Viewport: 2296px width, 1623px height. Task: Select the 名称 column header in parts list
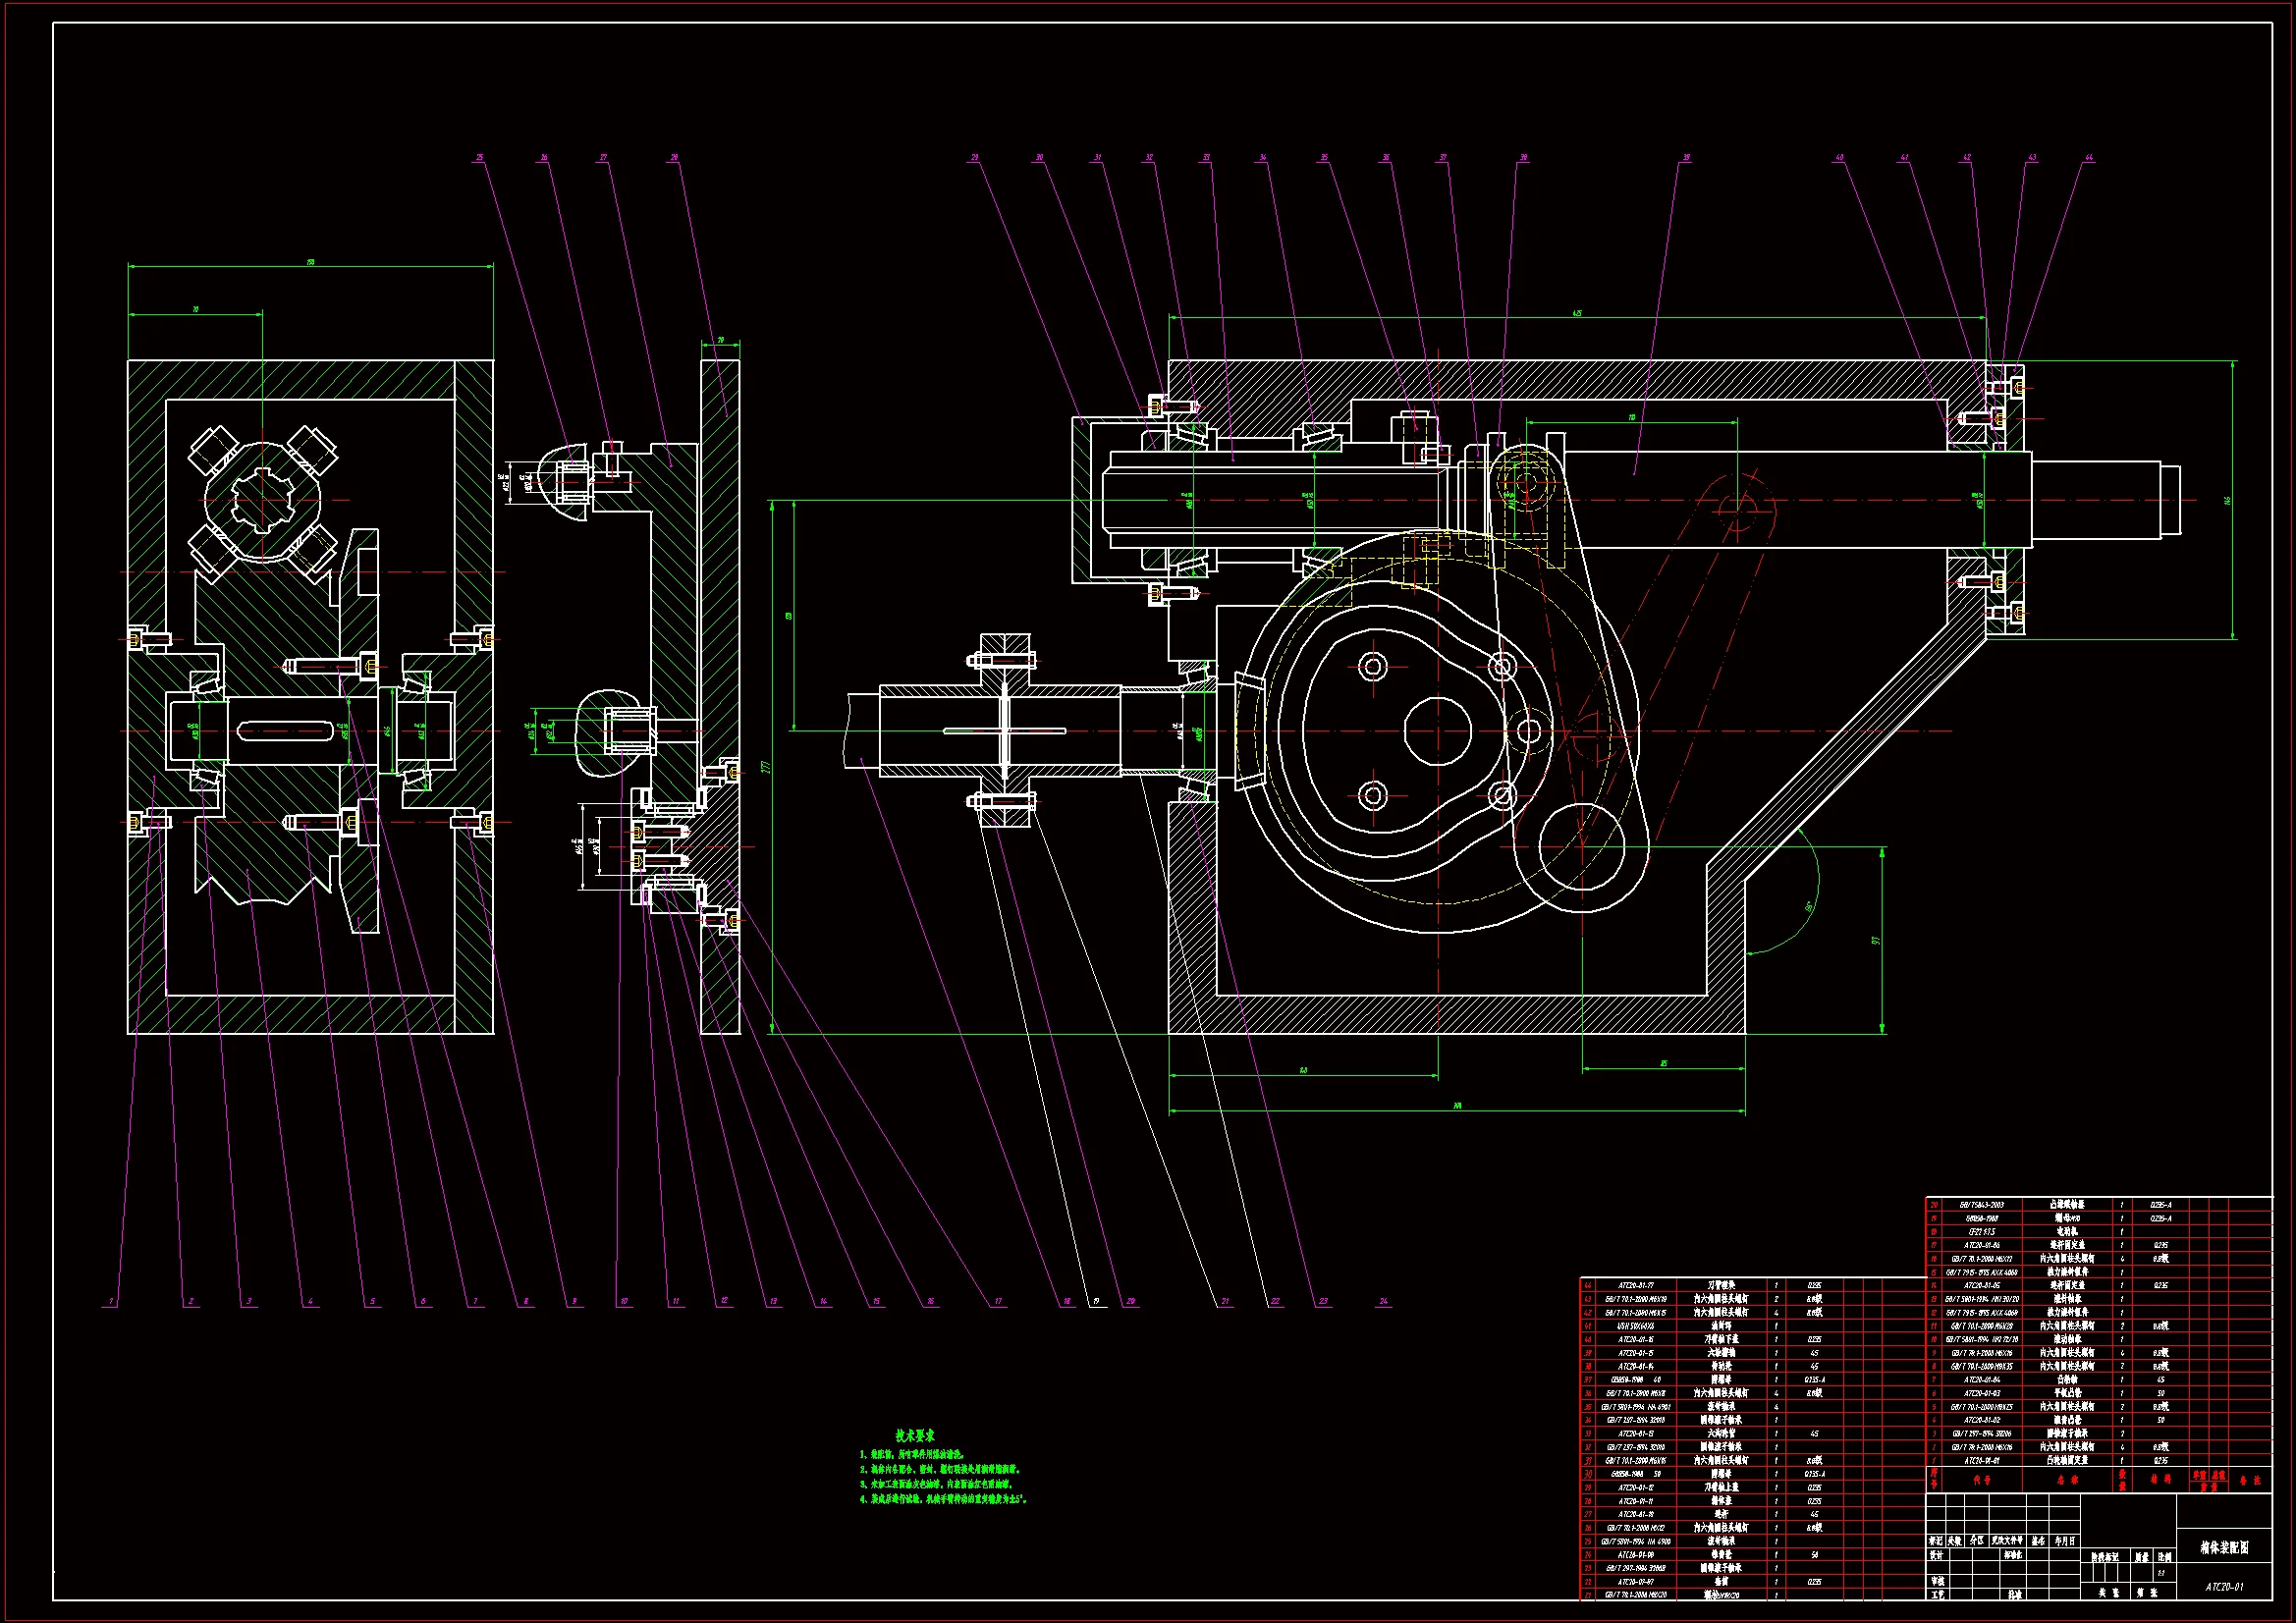tap(2067, 1480)
